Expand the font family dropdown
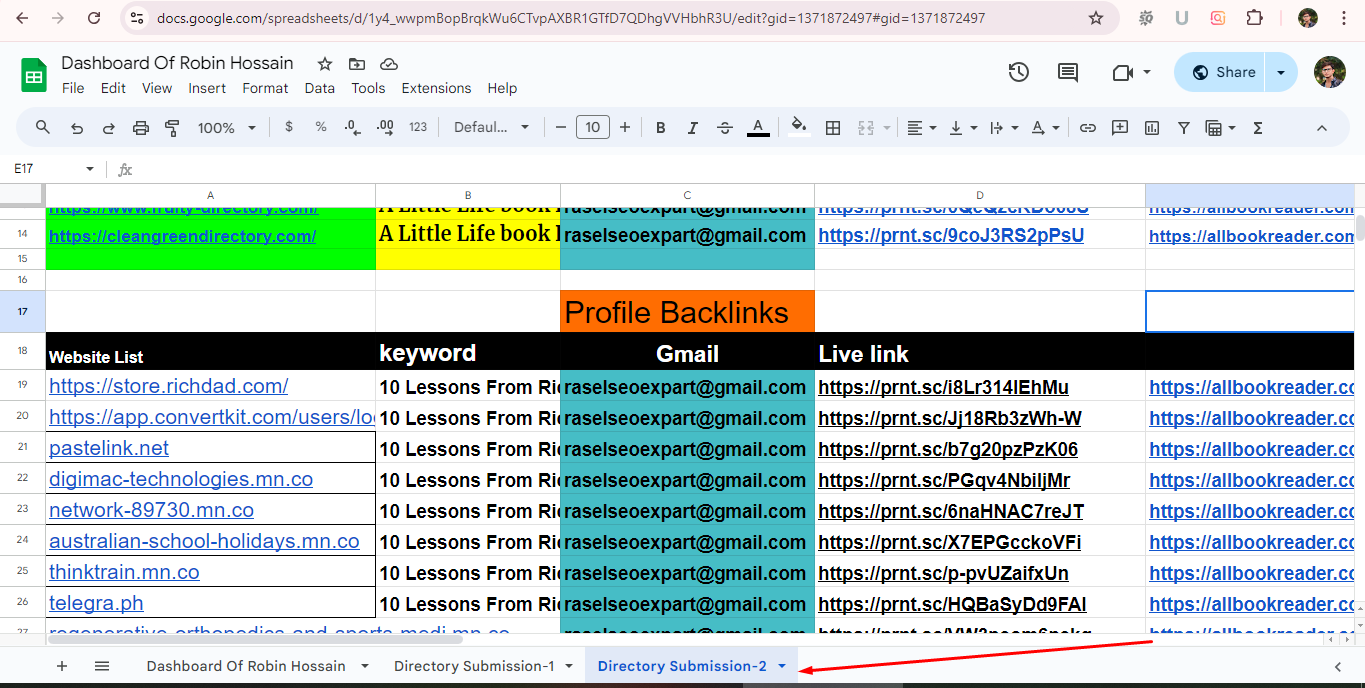The width and height of the screenshot is (1365, 688). [x=490, y=128]
